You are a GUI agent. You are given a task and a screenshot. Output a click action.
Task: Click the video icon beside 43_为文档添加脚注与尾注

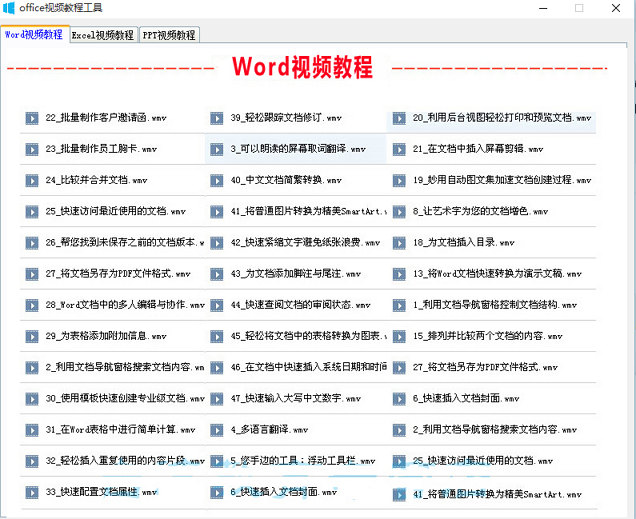click(x=217, y=274)
